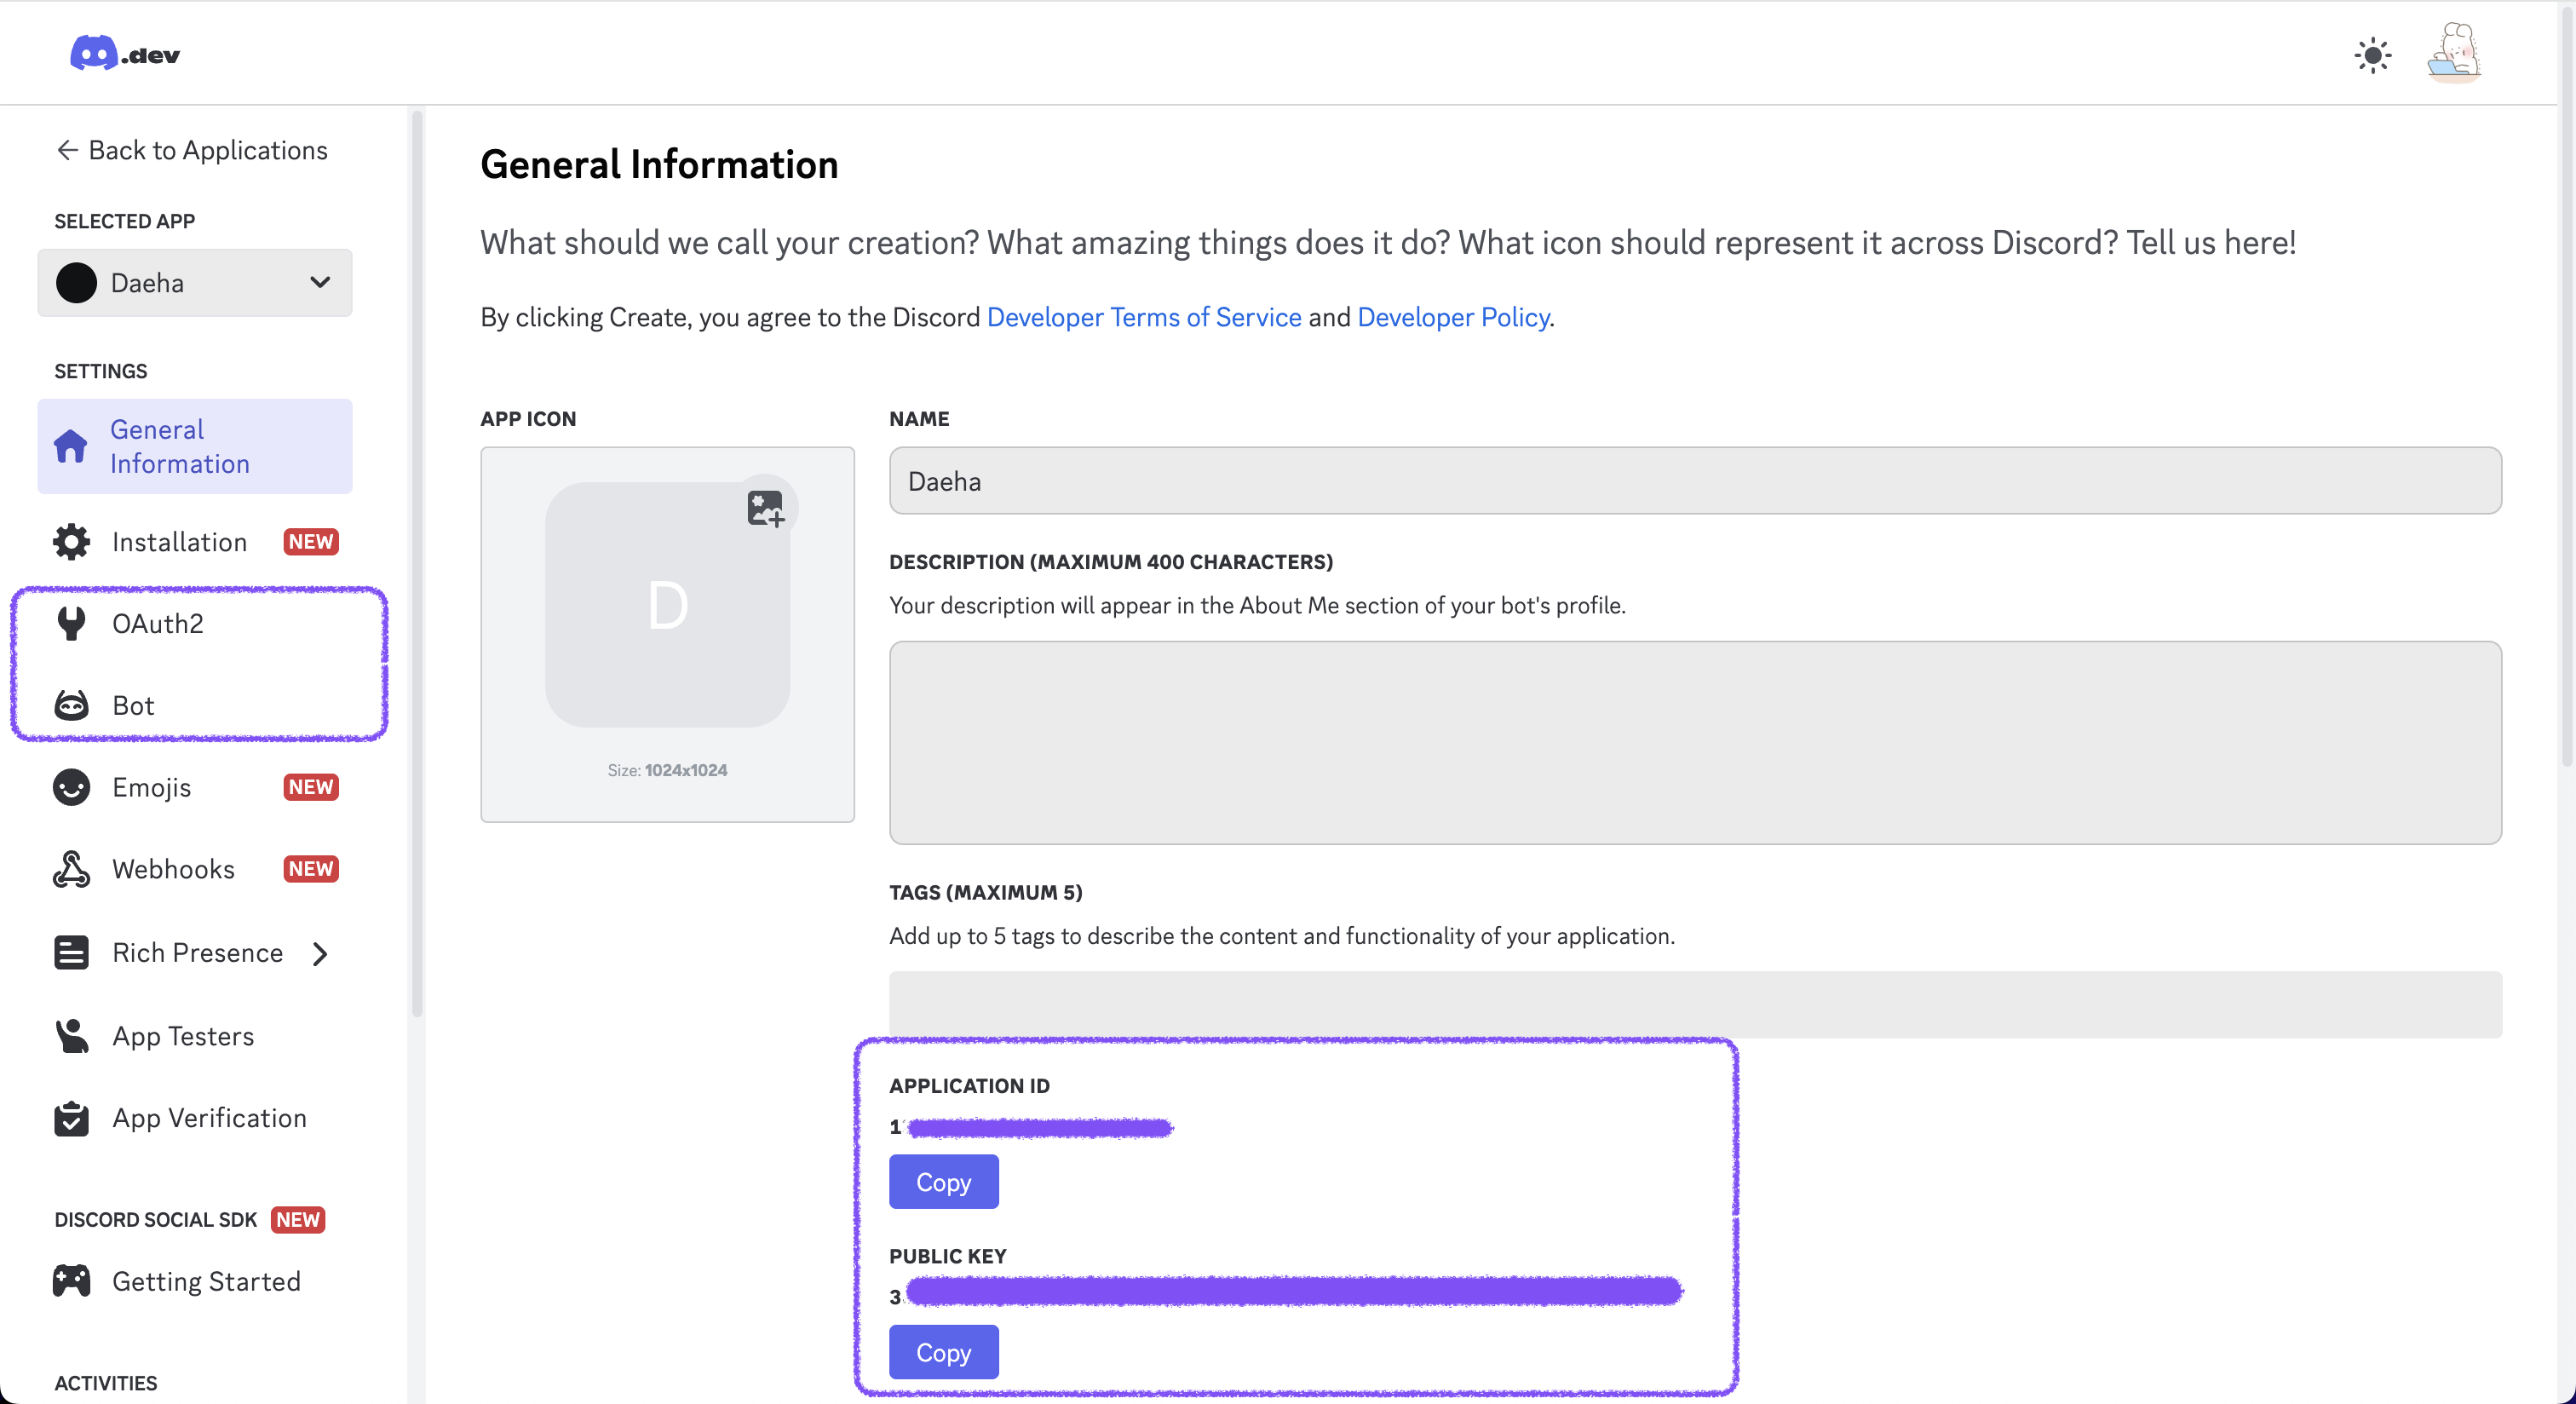Open App Testers page
Screen dimensions: 2576x1404
[x=195, y=1036]
